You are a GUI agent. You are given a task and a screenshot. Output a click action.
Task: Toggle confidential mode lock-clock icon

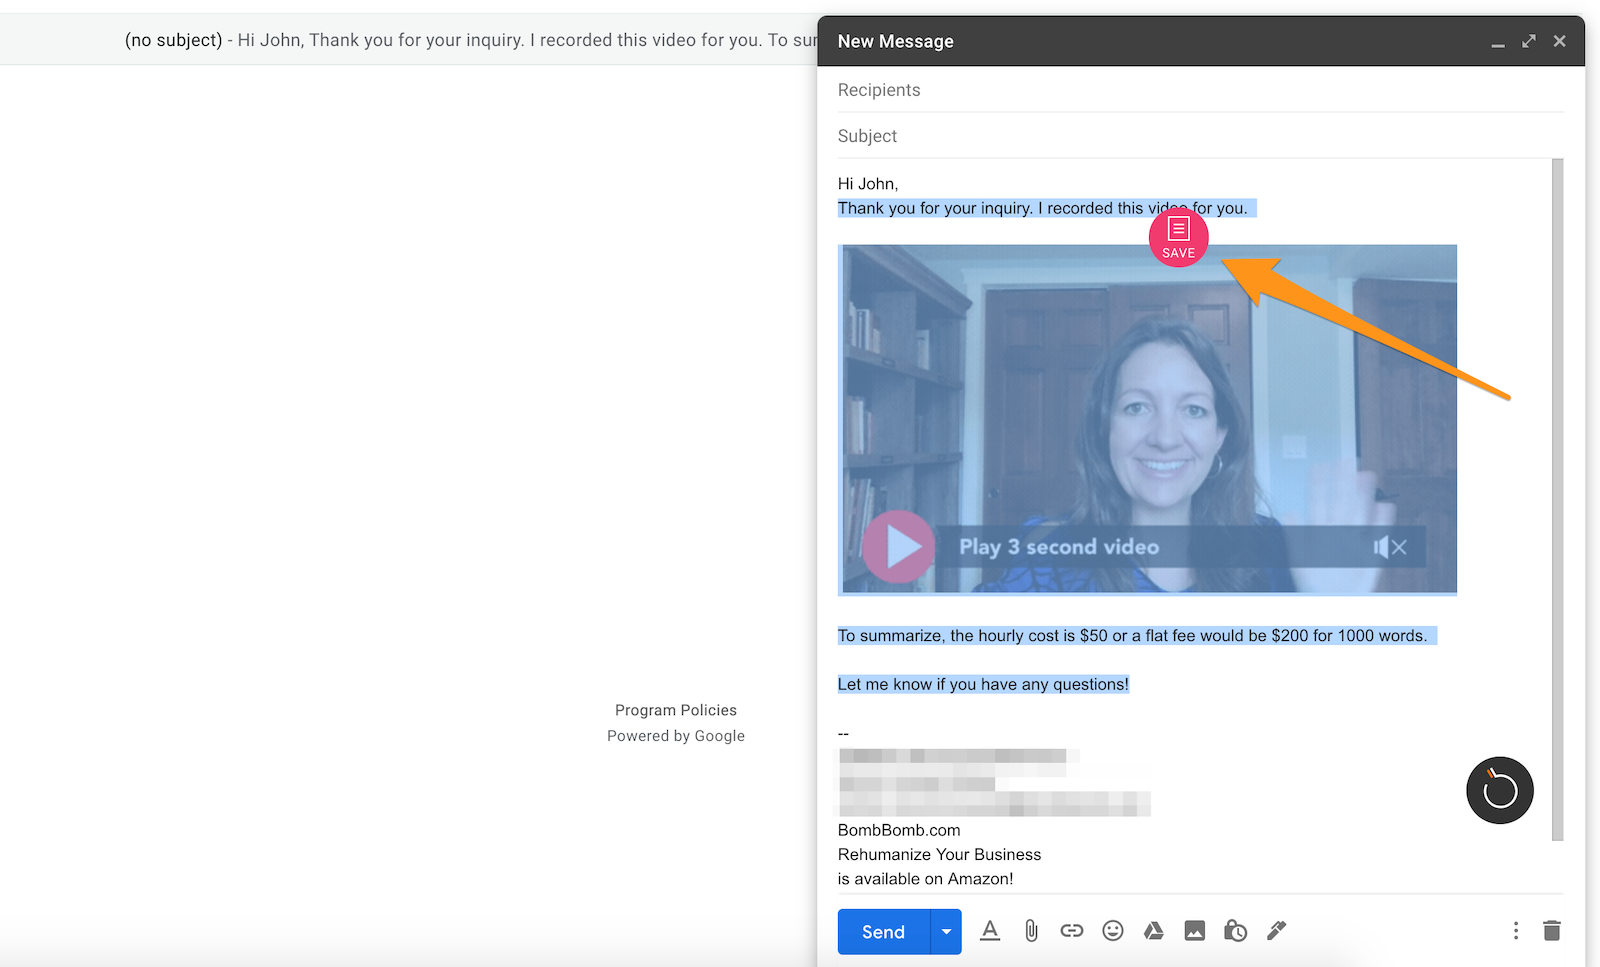point(1236,931)
